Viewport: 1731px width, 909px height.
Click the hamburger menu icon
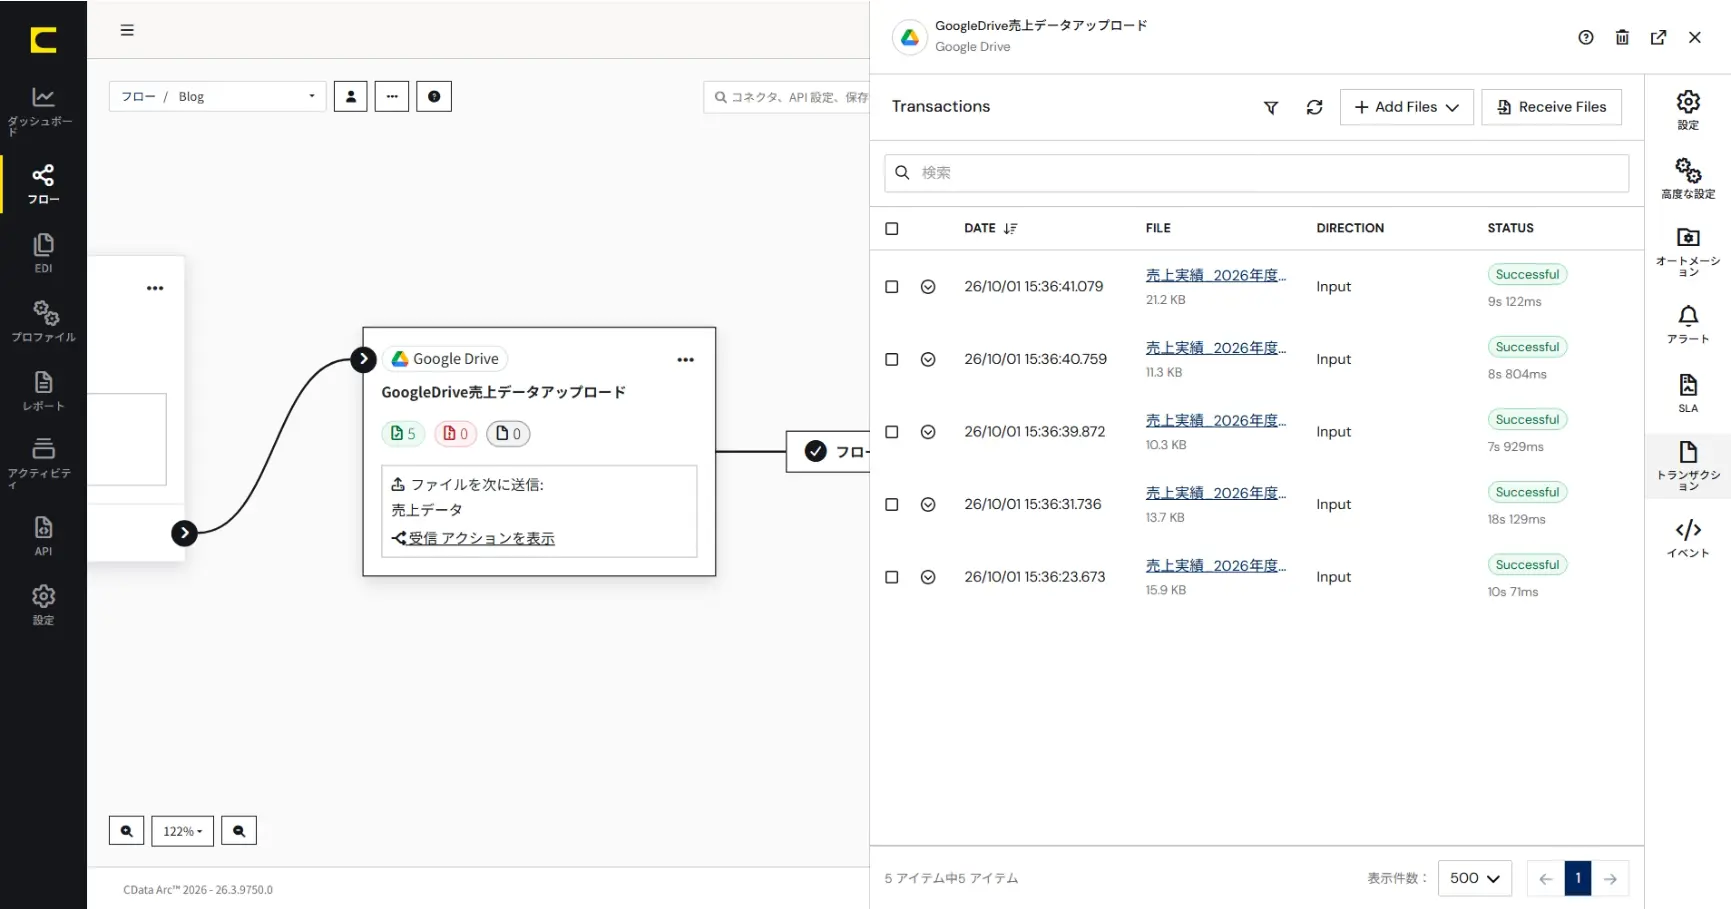coord(127,30)
